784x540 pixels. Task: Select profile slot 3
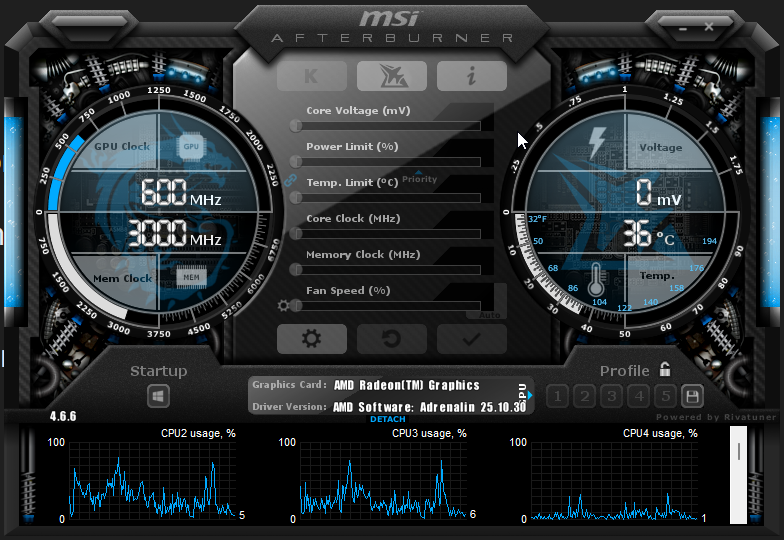[x=612, y=396]
